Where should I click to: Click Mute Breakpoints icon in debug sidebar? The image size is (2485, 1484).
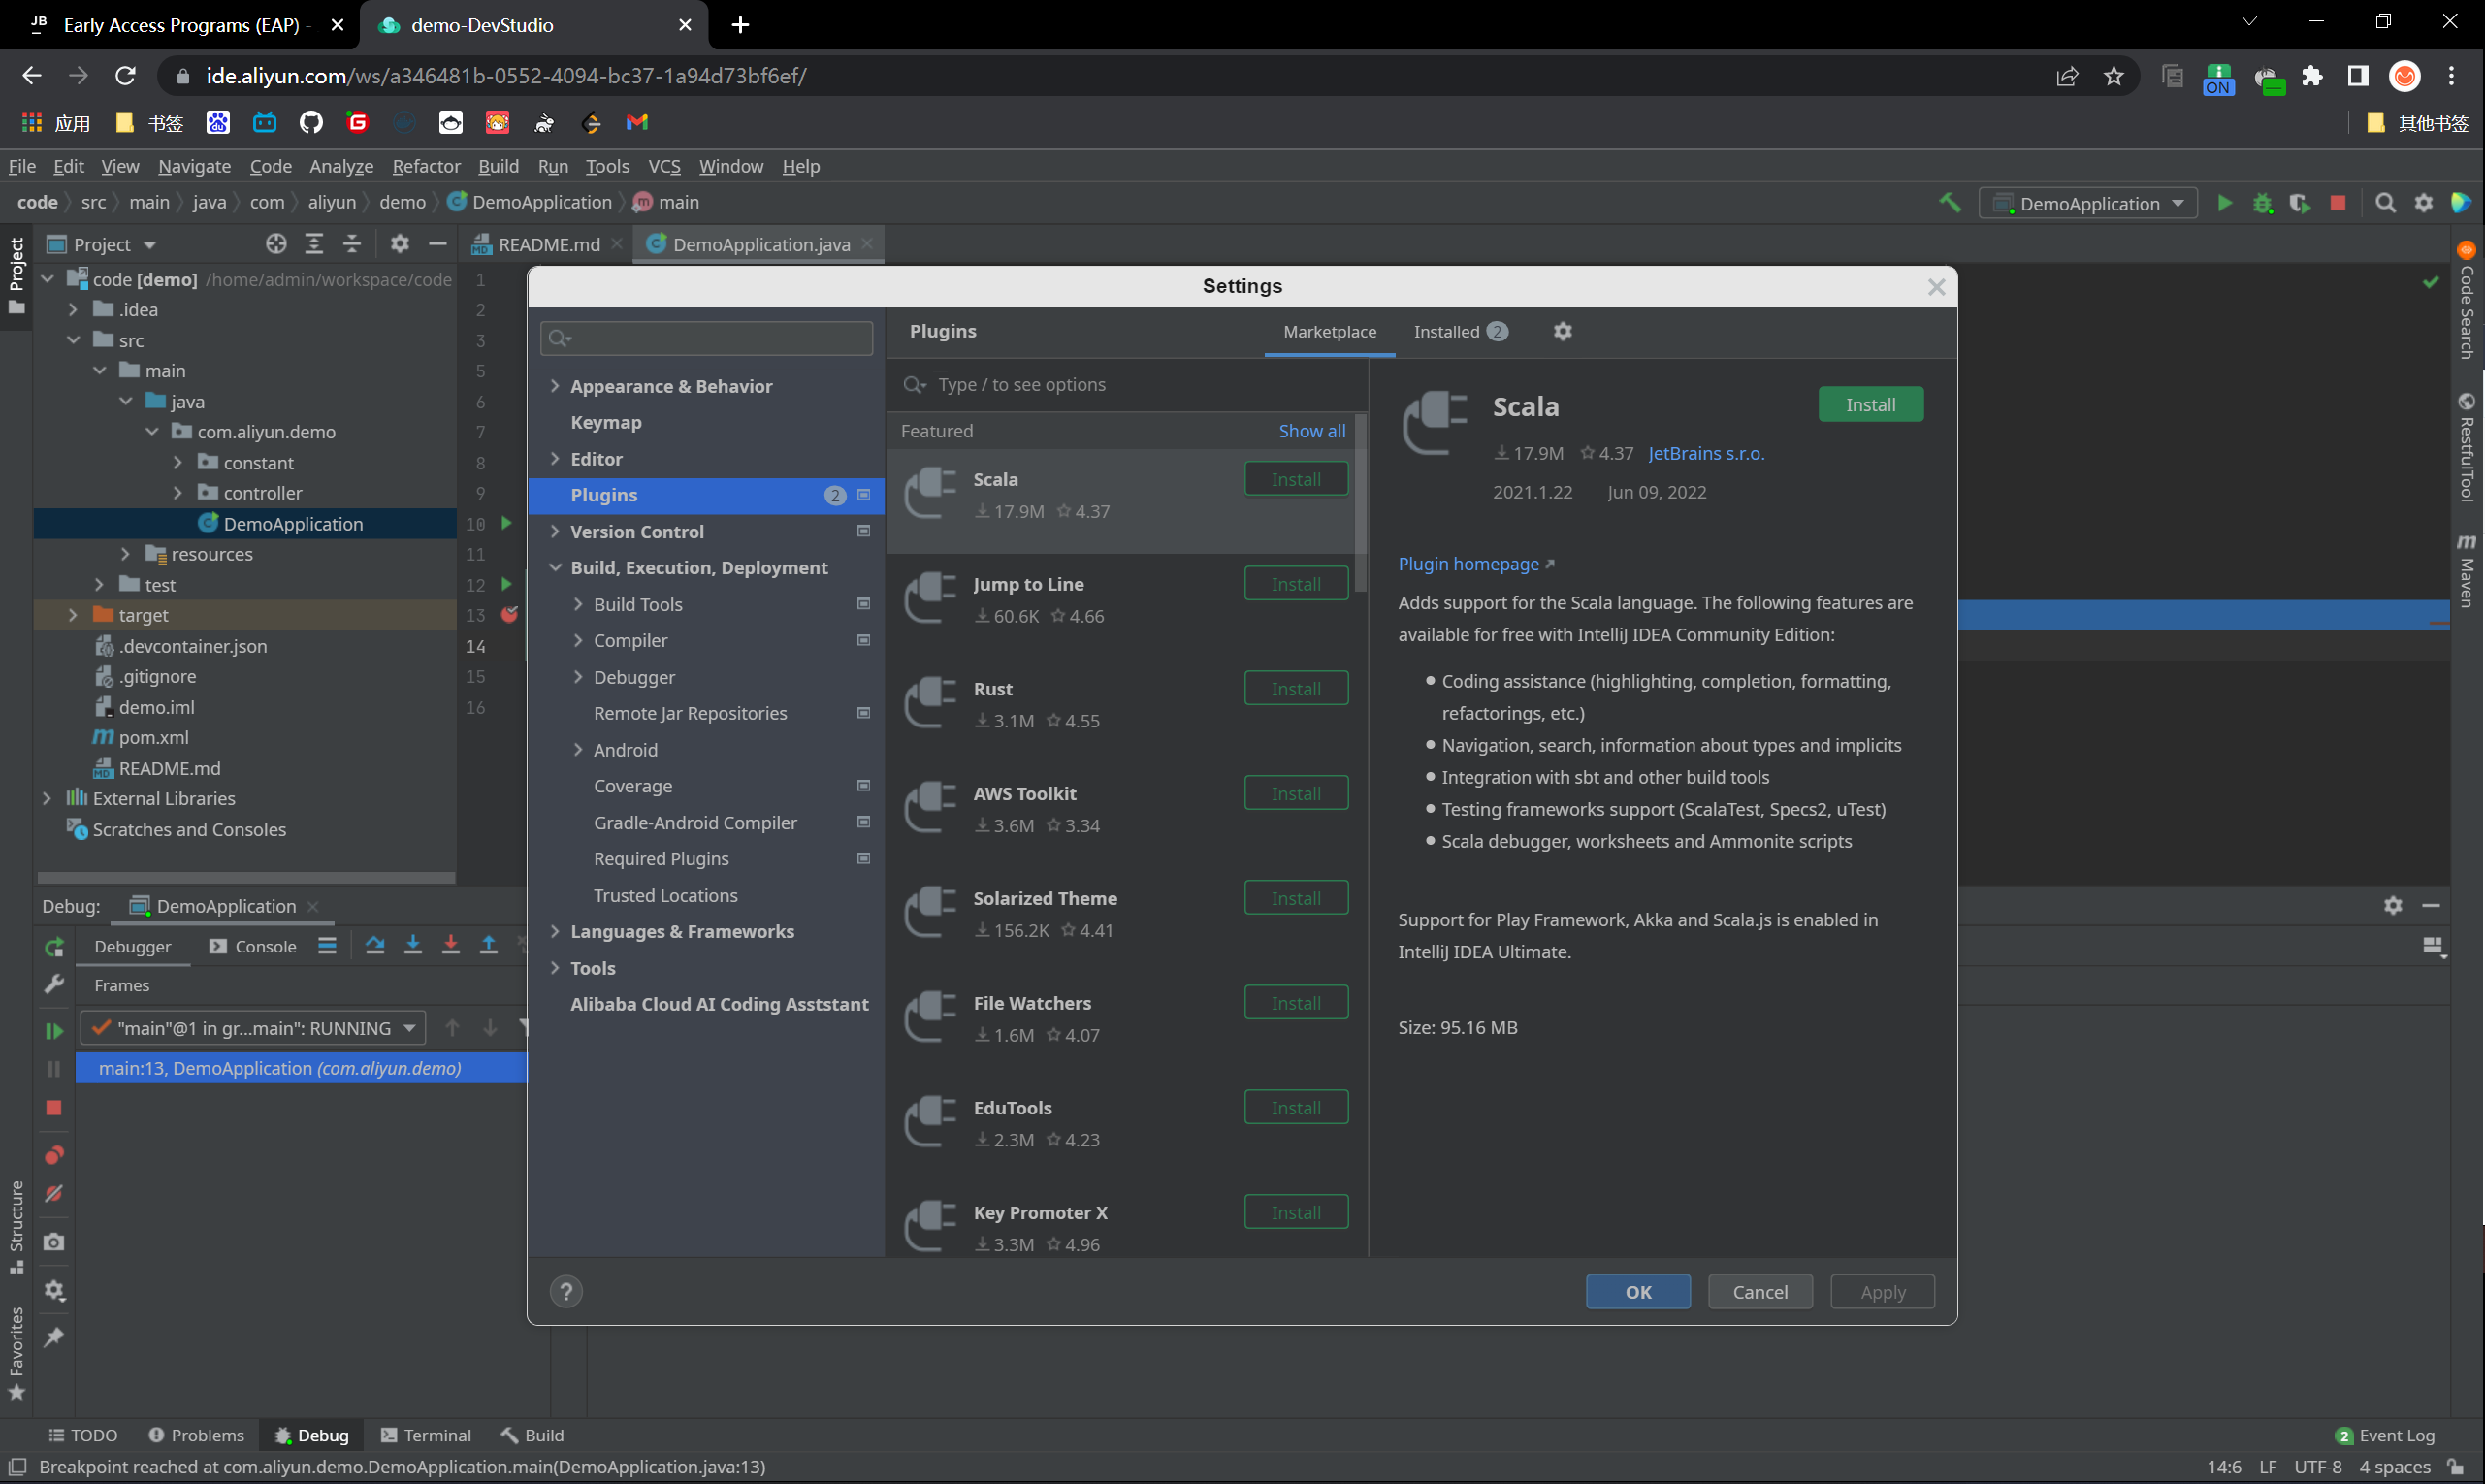[x=54, y=1194]
